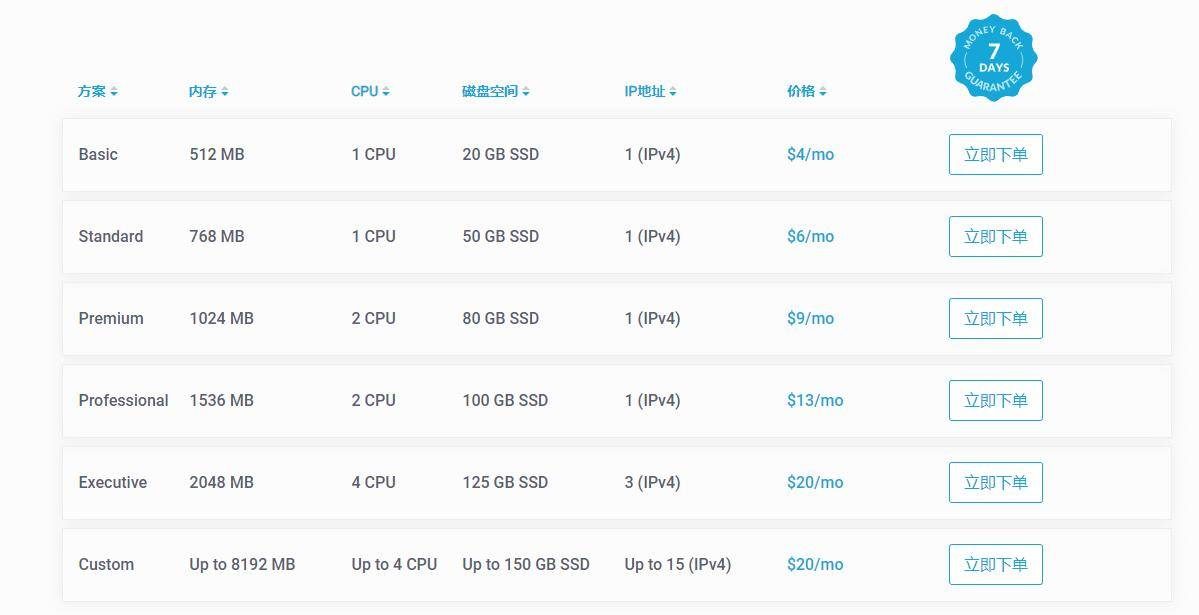The image size is (1199, 615).
Task: Click the 7 Days Money Back Guarantee badge
Action: click(993, 57)
